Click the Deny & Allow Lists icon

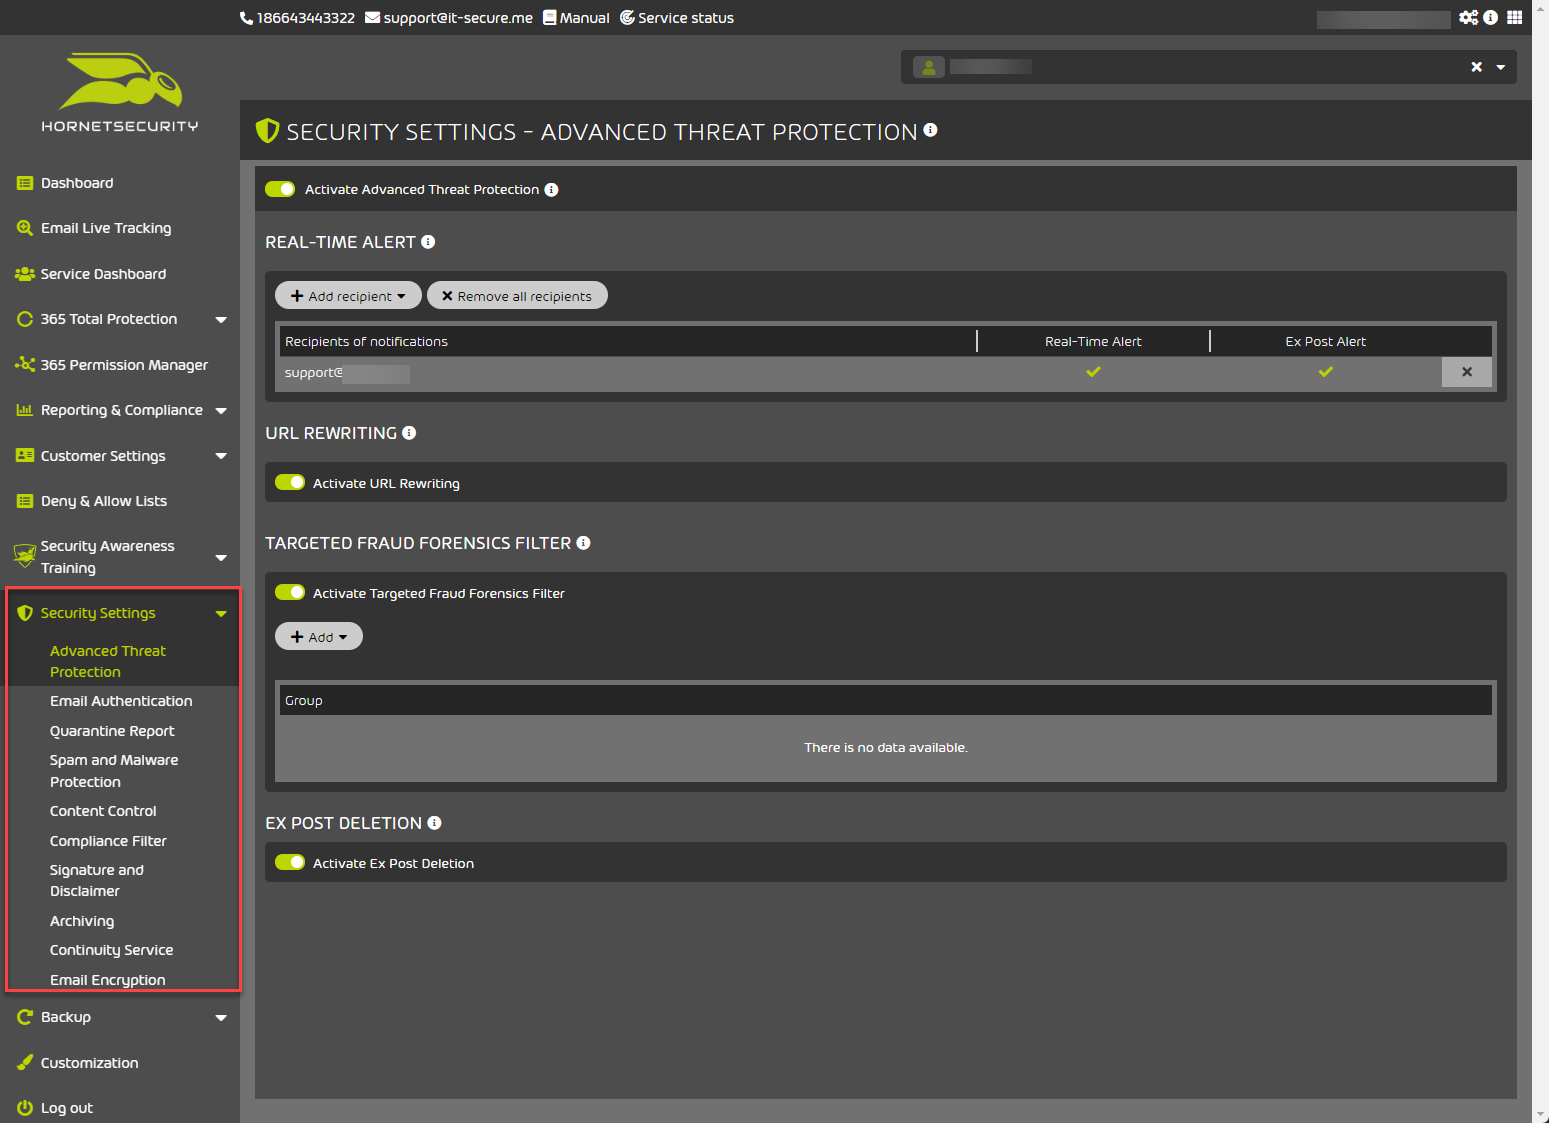[25, 501]
